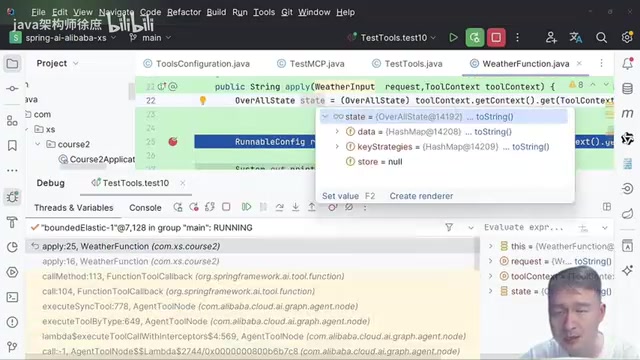
Task: Expand the keyStrategies HashMap node
Action: (x=337, y=147)
